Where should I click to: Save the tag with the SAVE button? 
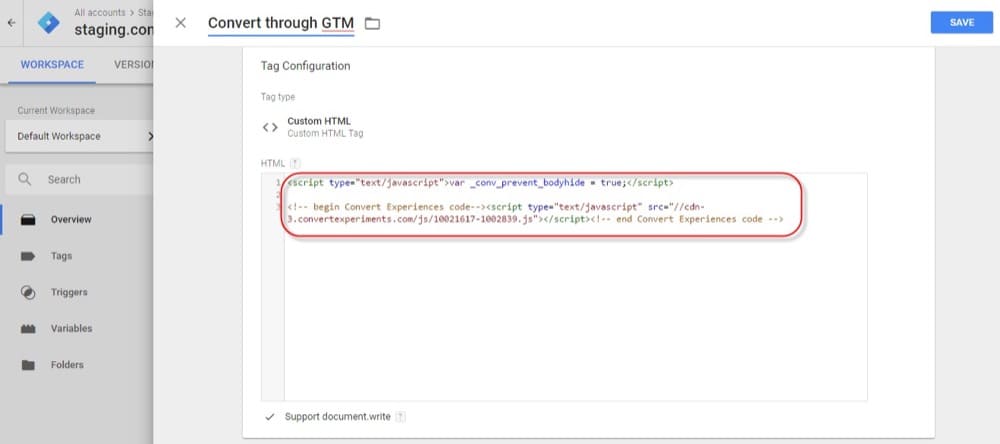(x=962, y=22)
